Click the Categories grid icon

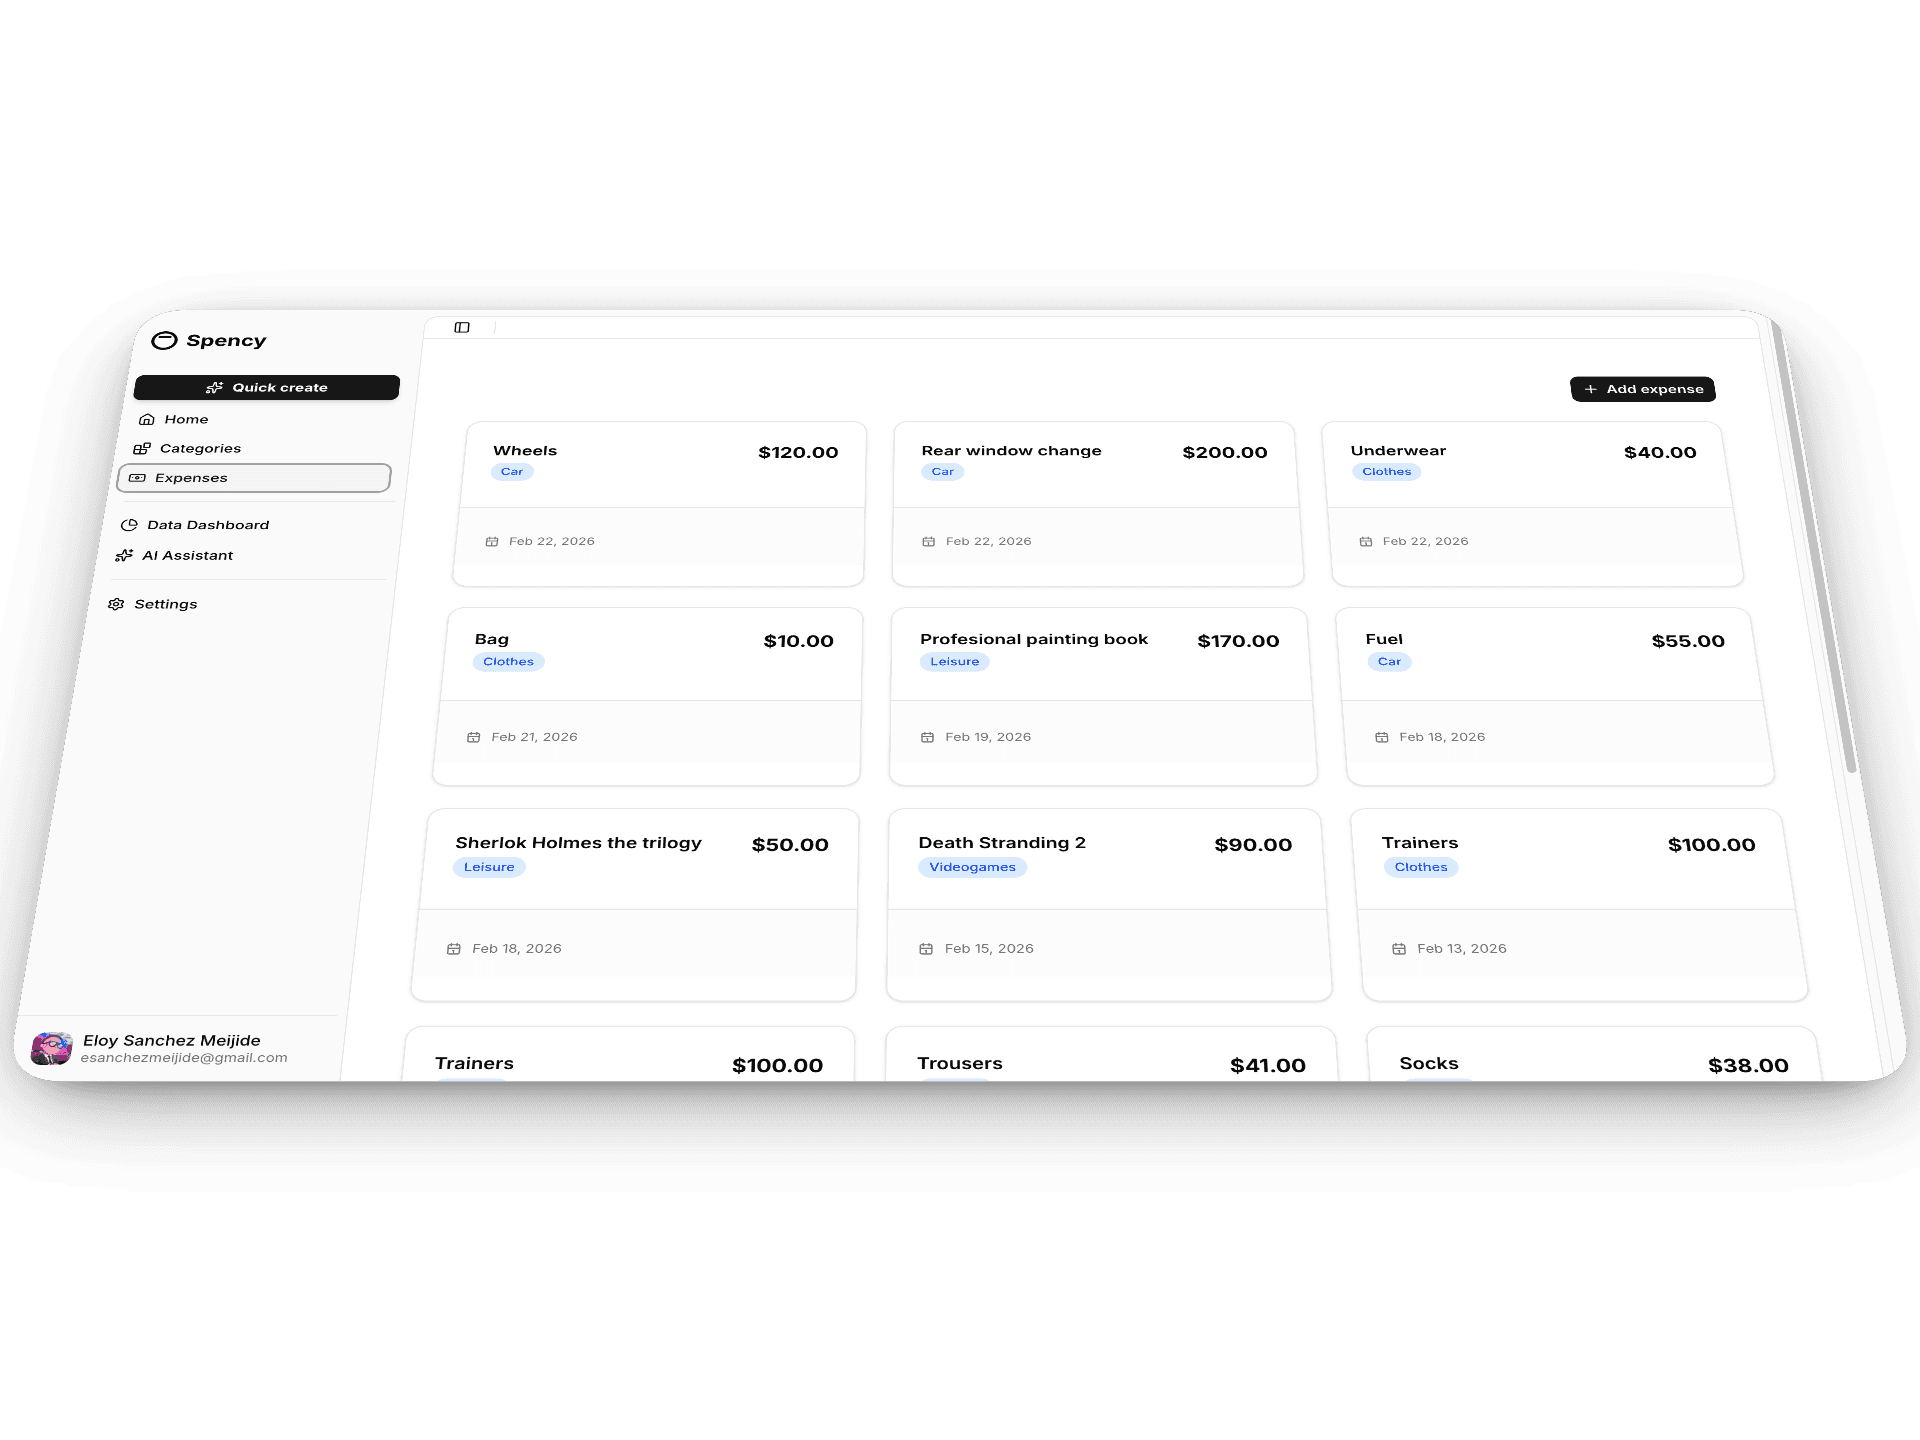tap(140, 448)
